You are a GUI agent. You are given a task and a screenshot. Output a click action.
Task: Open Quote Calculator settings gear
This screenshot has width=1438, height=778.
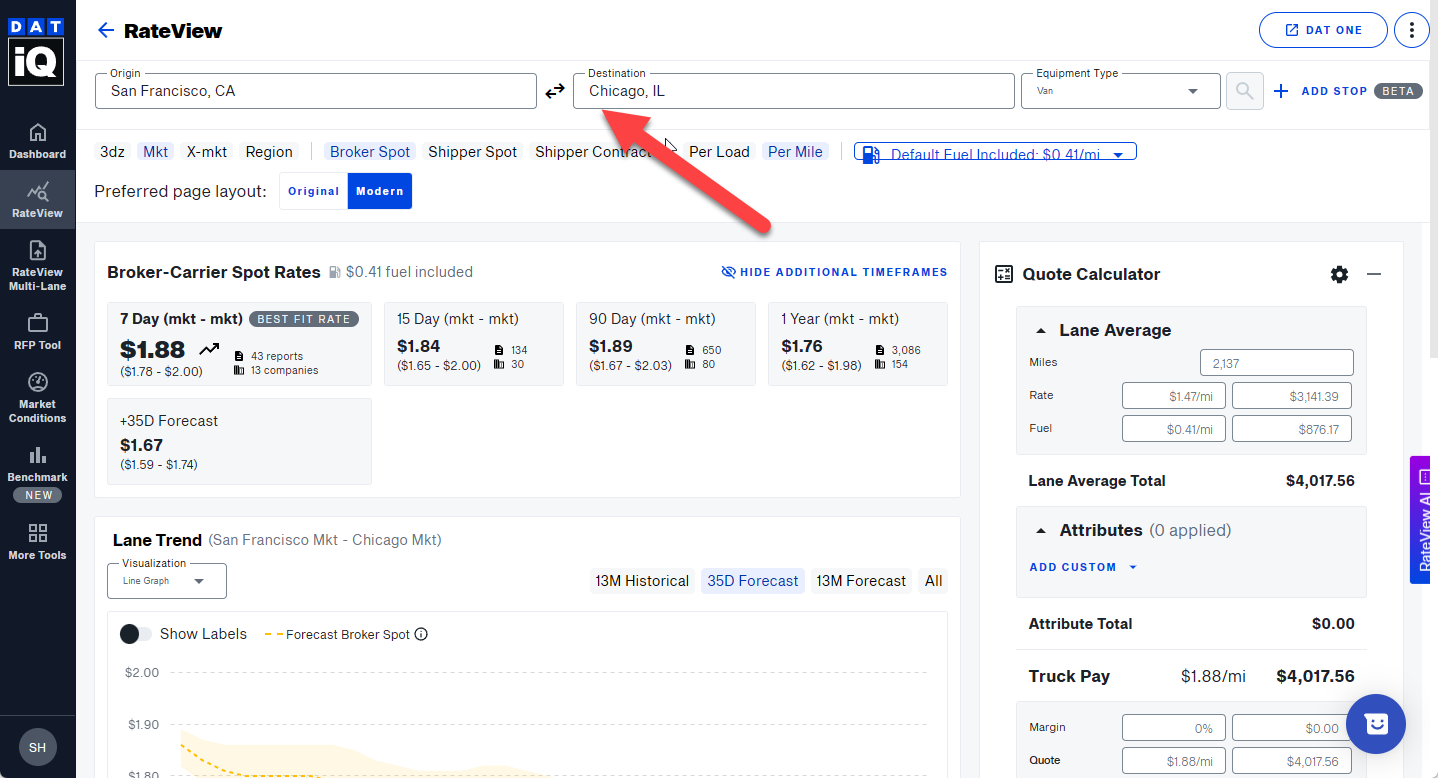click(1339, 274)
